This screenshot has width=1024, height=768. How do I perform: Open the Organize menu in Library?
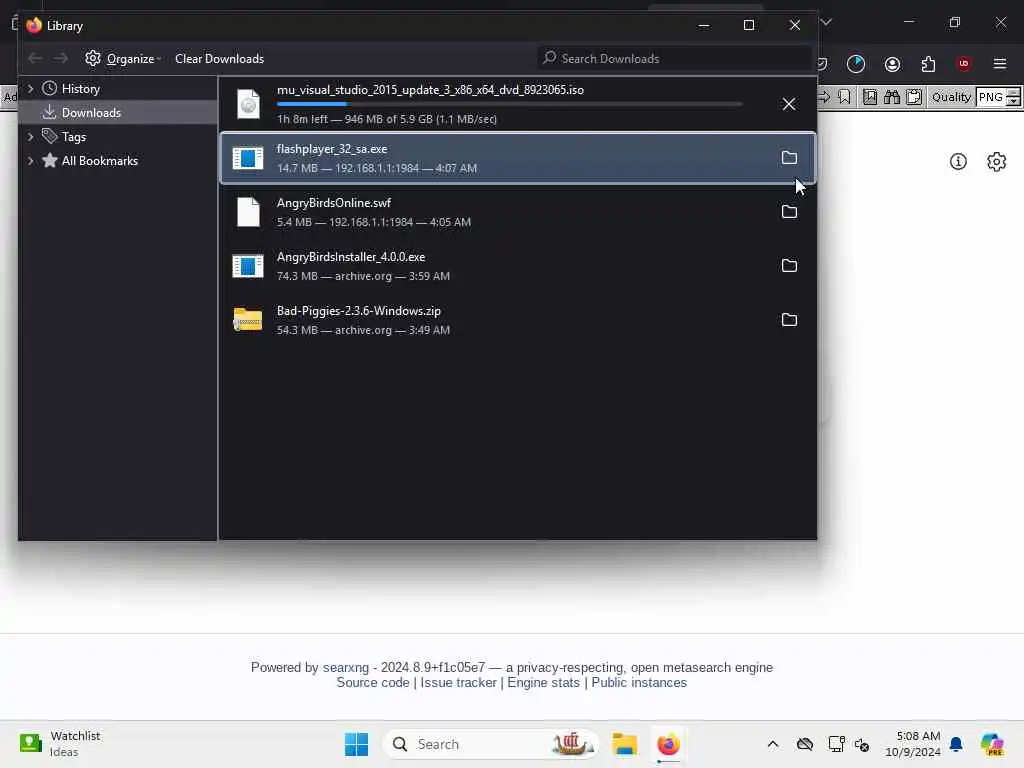pyautogui.click(x=123, y=59)
